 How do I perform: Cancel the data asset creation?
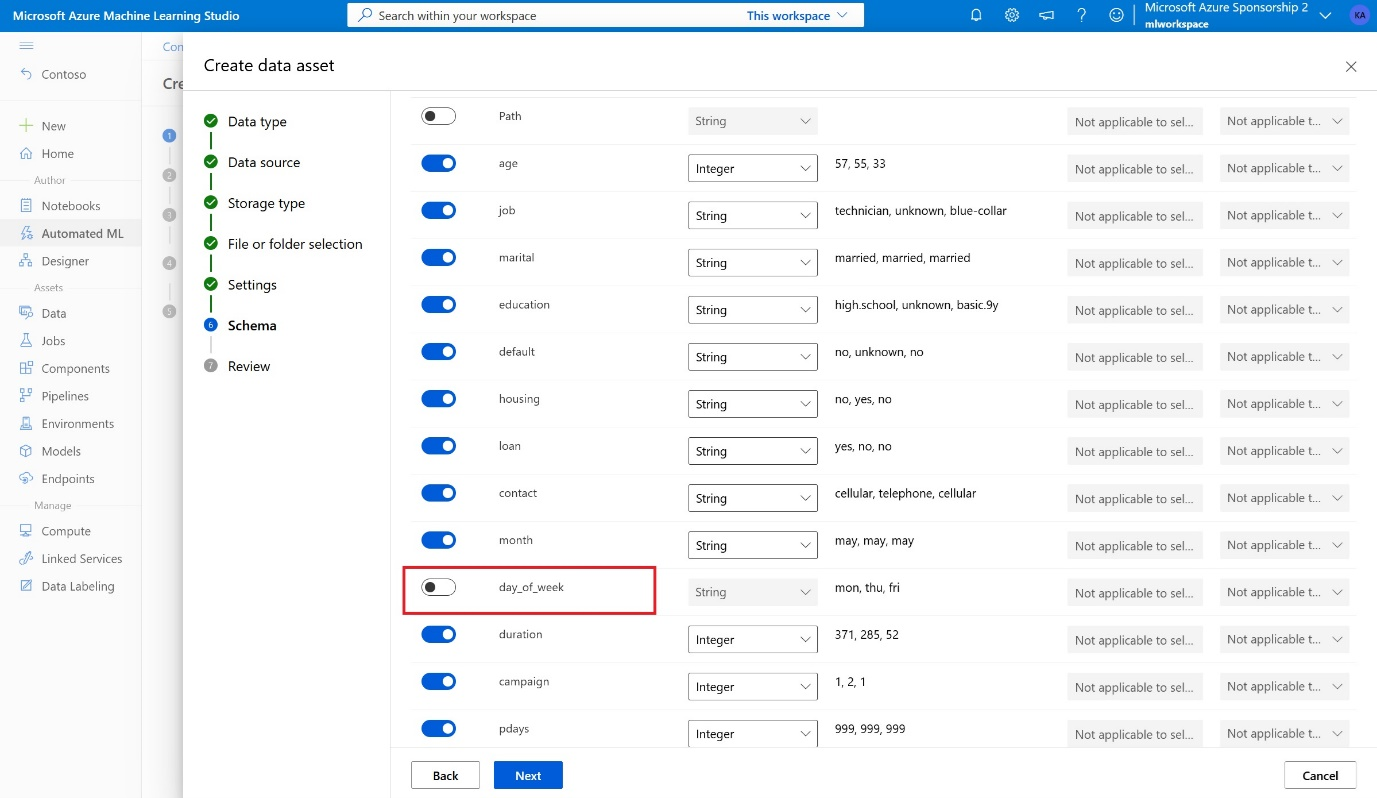coord(1320,775)
